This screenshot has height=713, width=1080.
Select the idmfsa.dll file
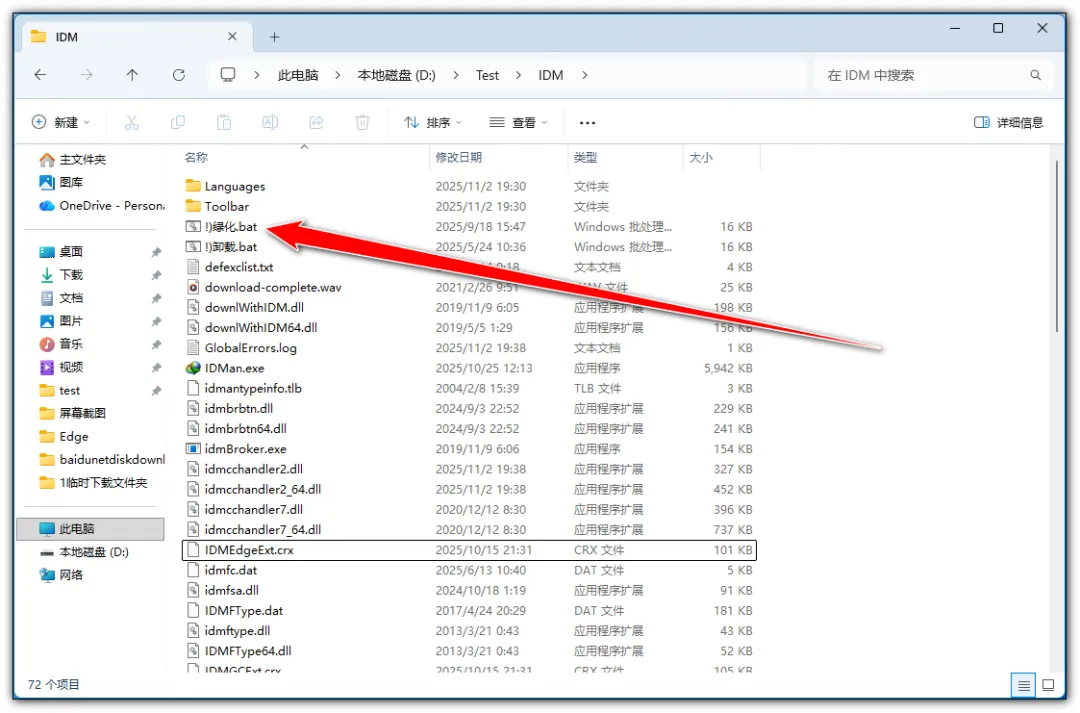click(231, 591)
